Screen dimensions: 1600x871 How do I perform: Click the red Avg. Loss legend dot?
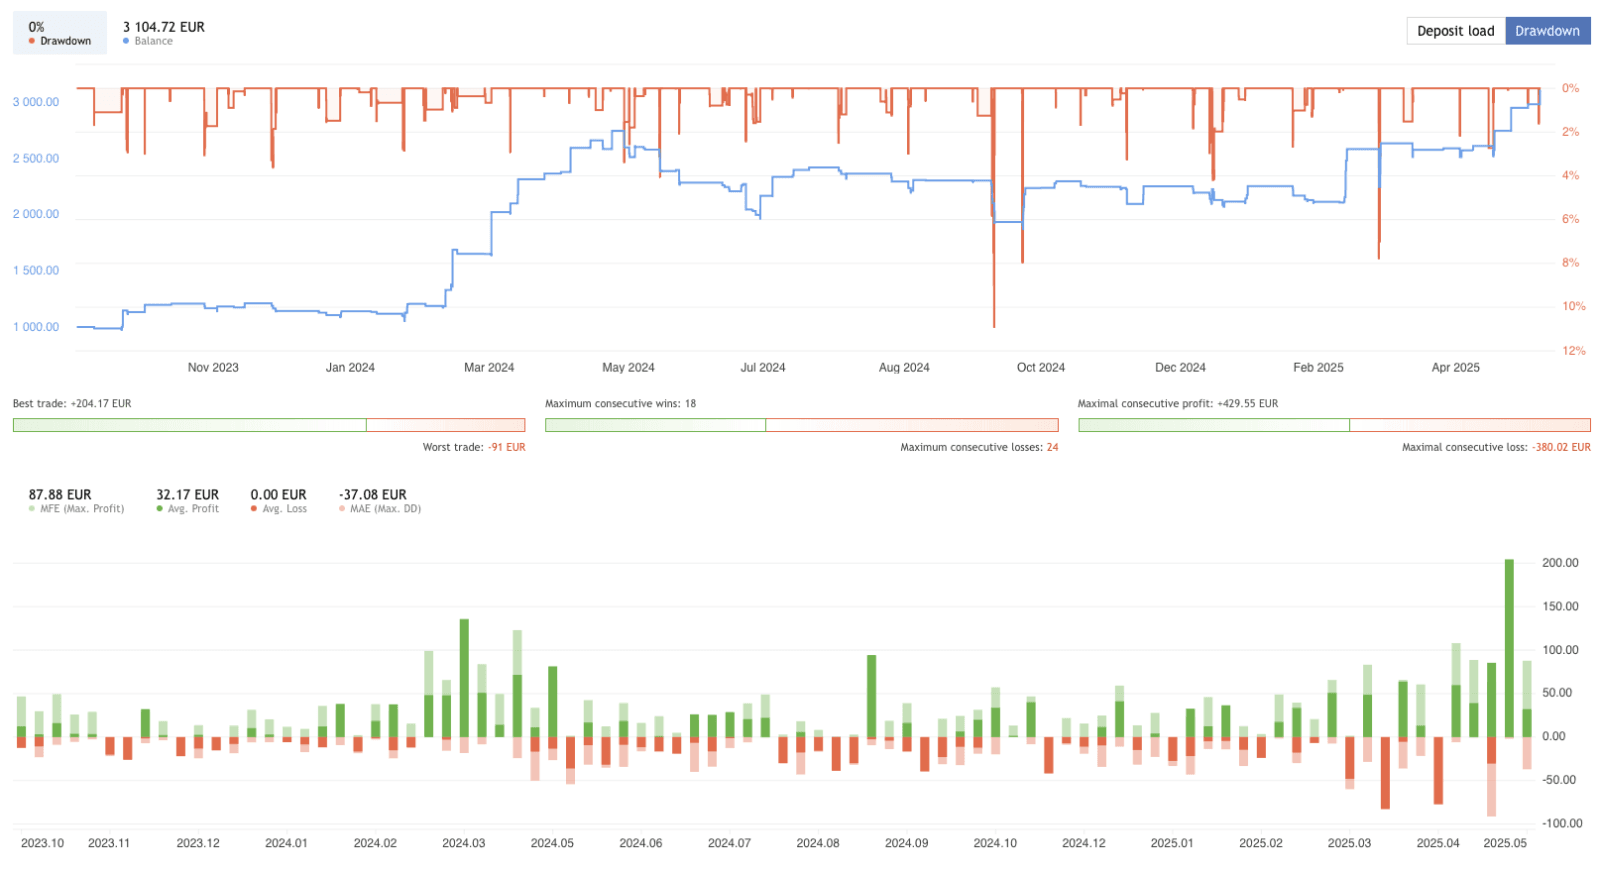coord(254,509)
